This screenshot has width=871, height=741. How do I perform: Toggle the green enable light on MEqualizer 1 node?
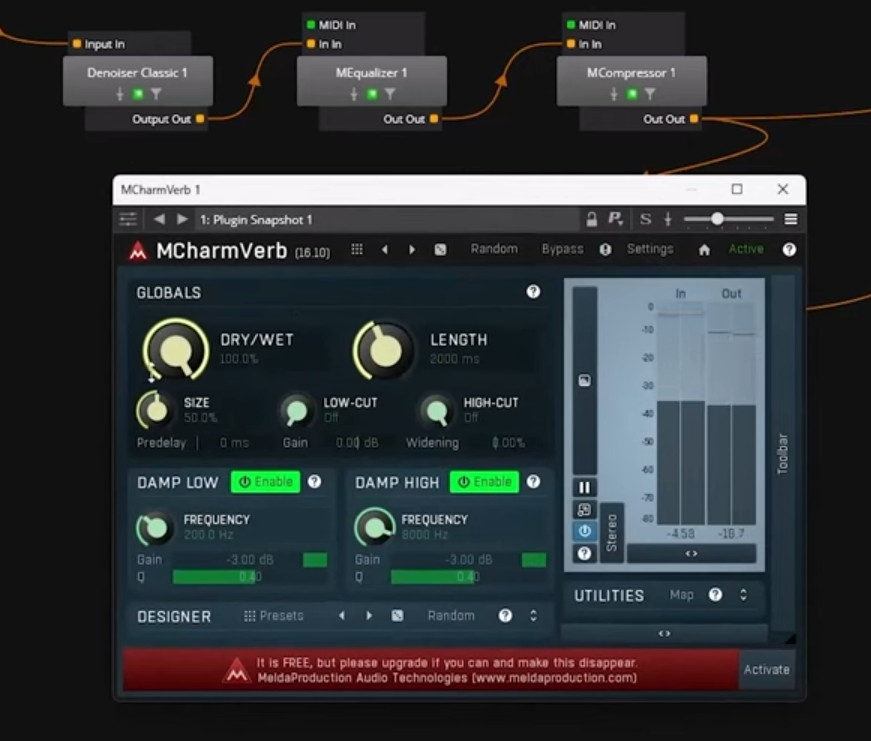click(x=372, y=94)
